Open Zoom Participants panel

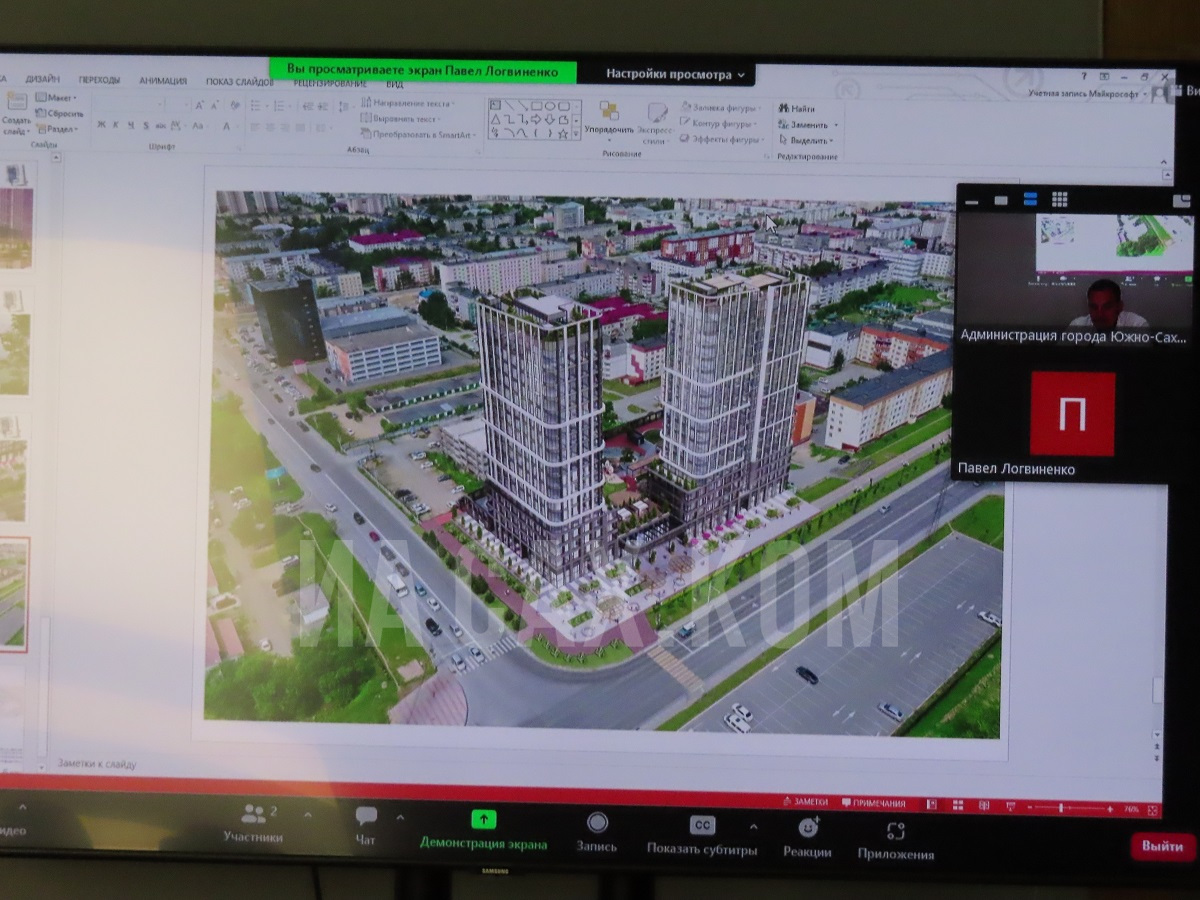coord(254,824)
